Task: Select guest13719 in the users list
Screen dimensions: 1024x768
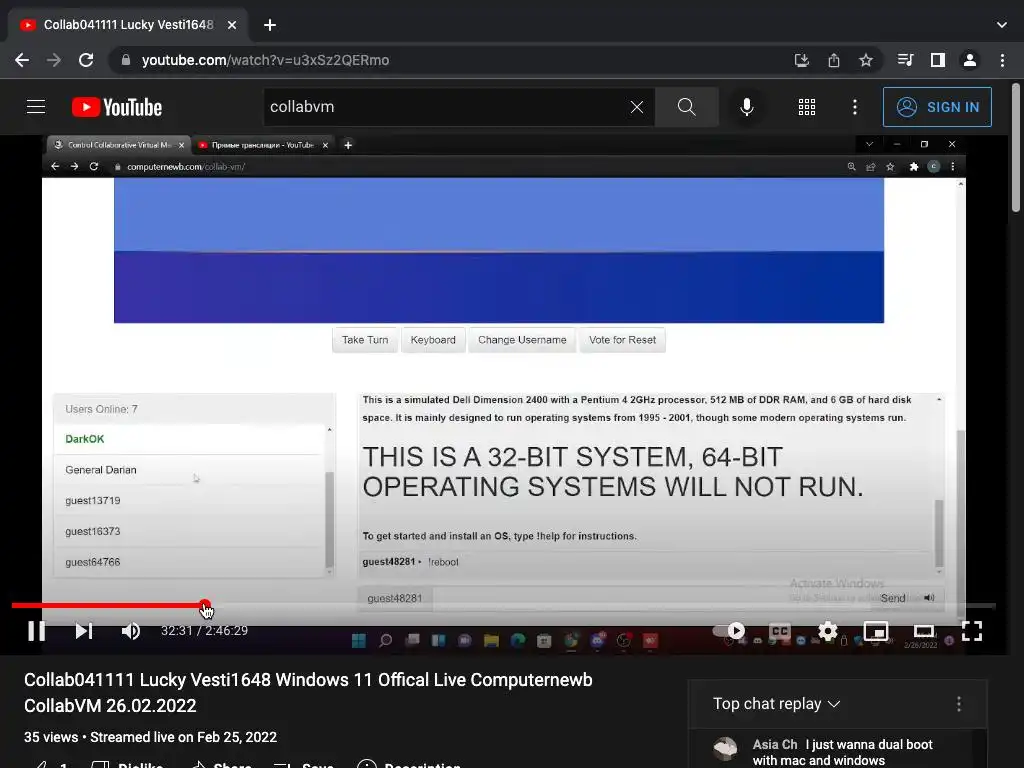Action: pos(189,500)
